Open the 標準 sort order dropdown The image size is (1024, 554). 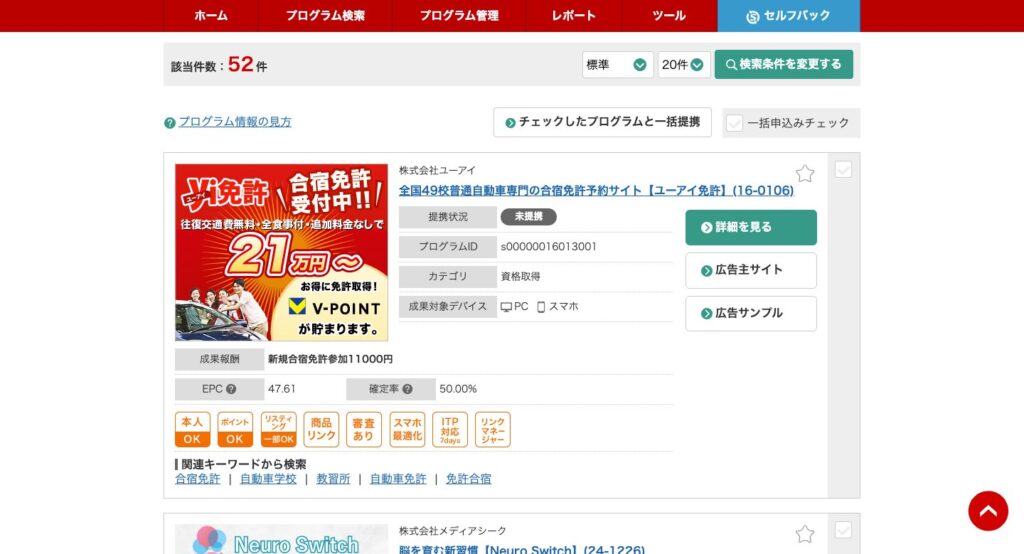tap(617, 65)
